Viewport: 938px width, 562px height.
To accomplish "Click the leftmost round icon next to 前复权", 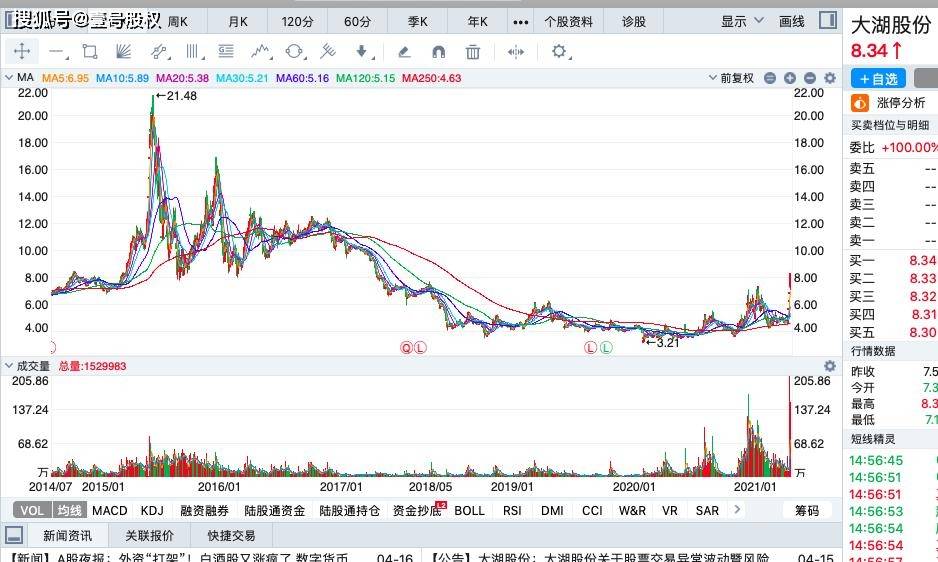I will coord(770,78).
